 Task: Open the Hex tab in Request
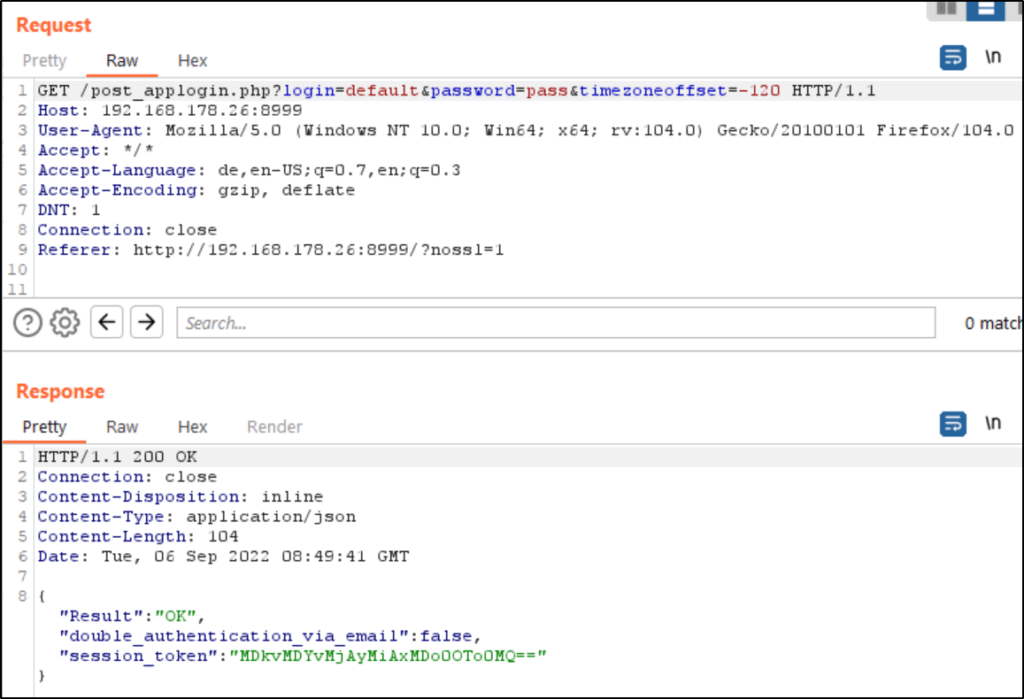pos(192,61)
